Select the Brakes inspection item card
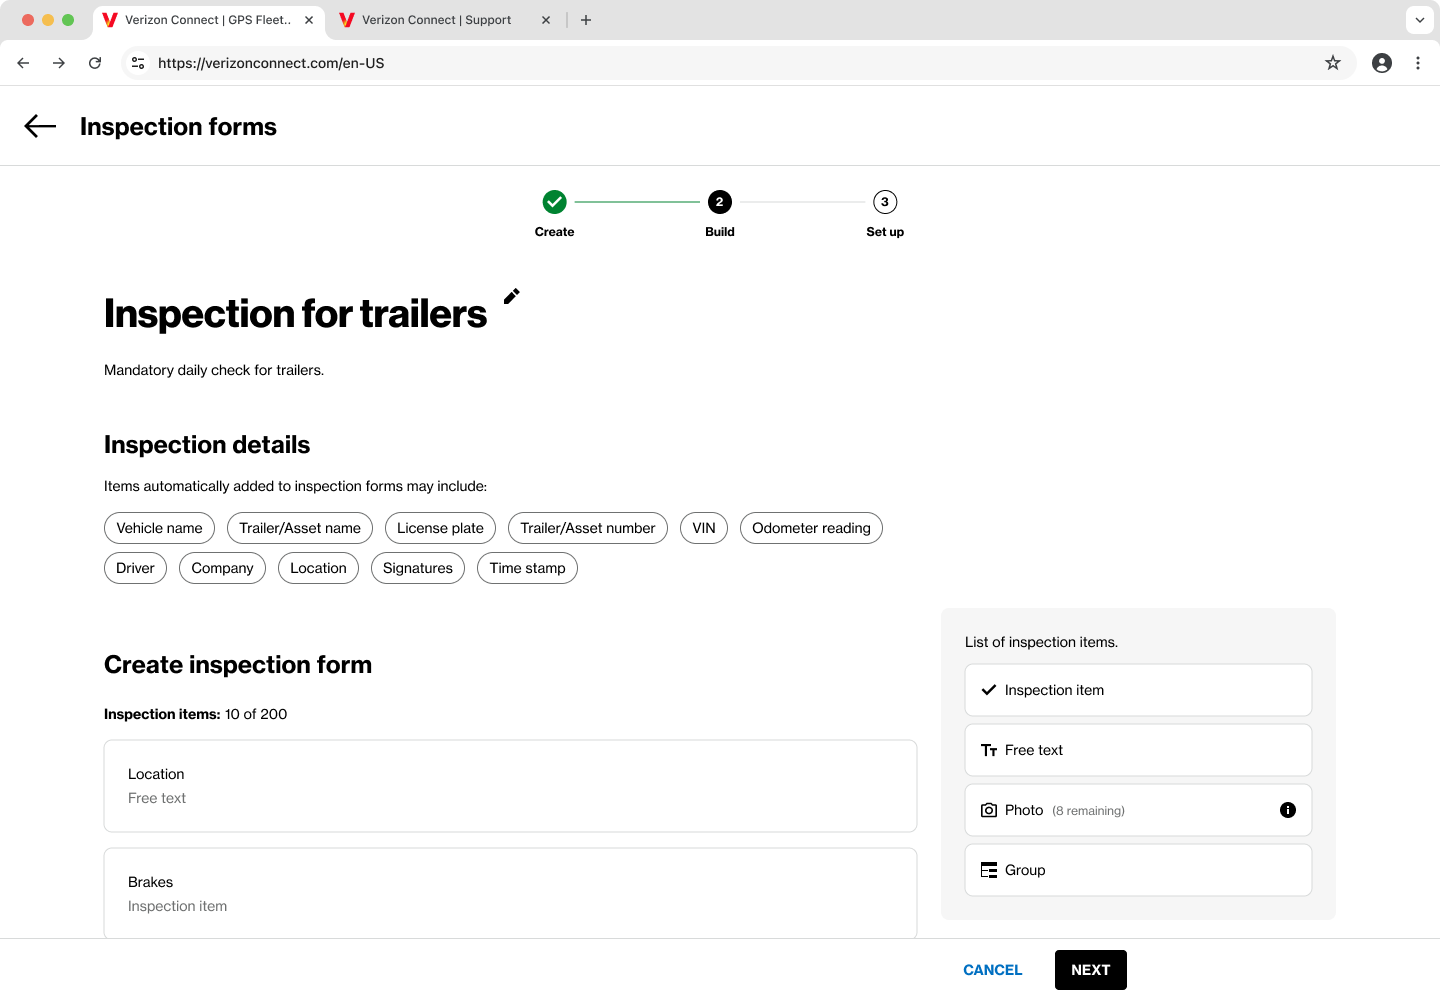 pos(510,892)
